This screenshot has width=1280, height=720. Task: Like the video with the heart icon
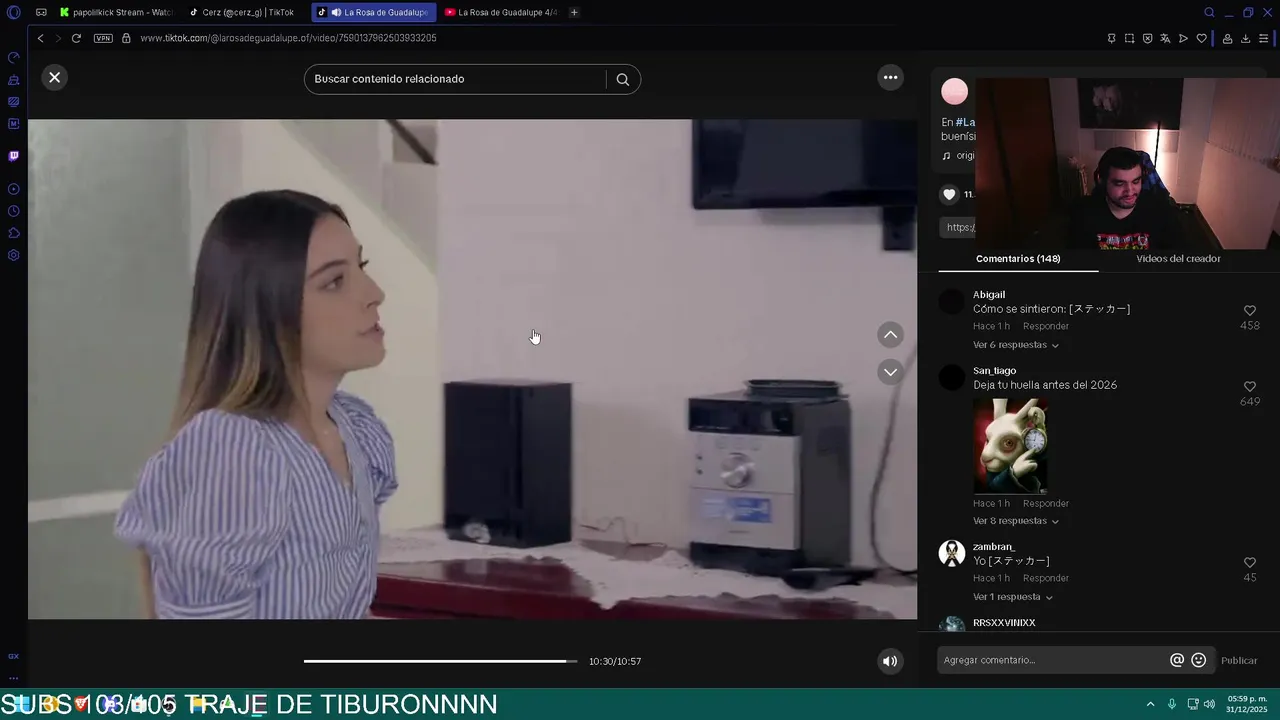click(x=950, y=195)
